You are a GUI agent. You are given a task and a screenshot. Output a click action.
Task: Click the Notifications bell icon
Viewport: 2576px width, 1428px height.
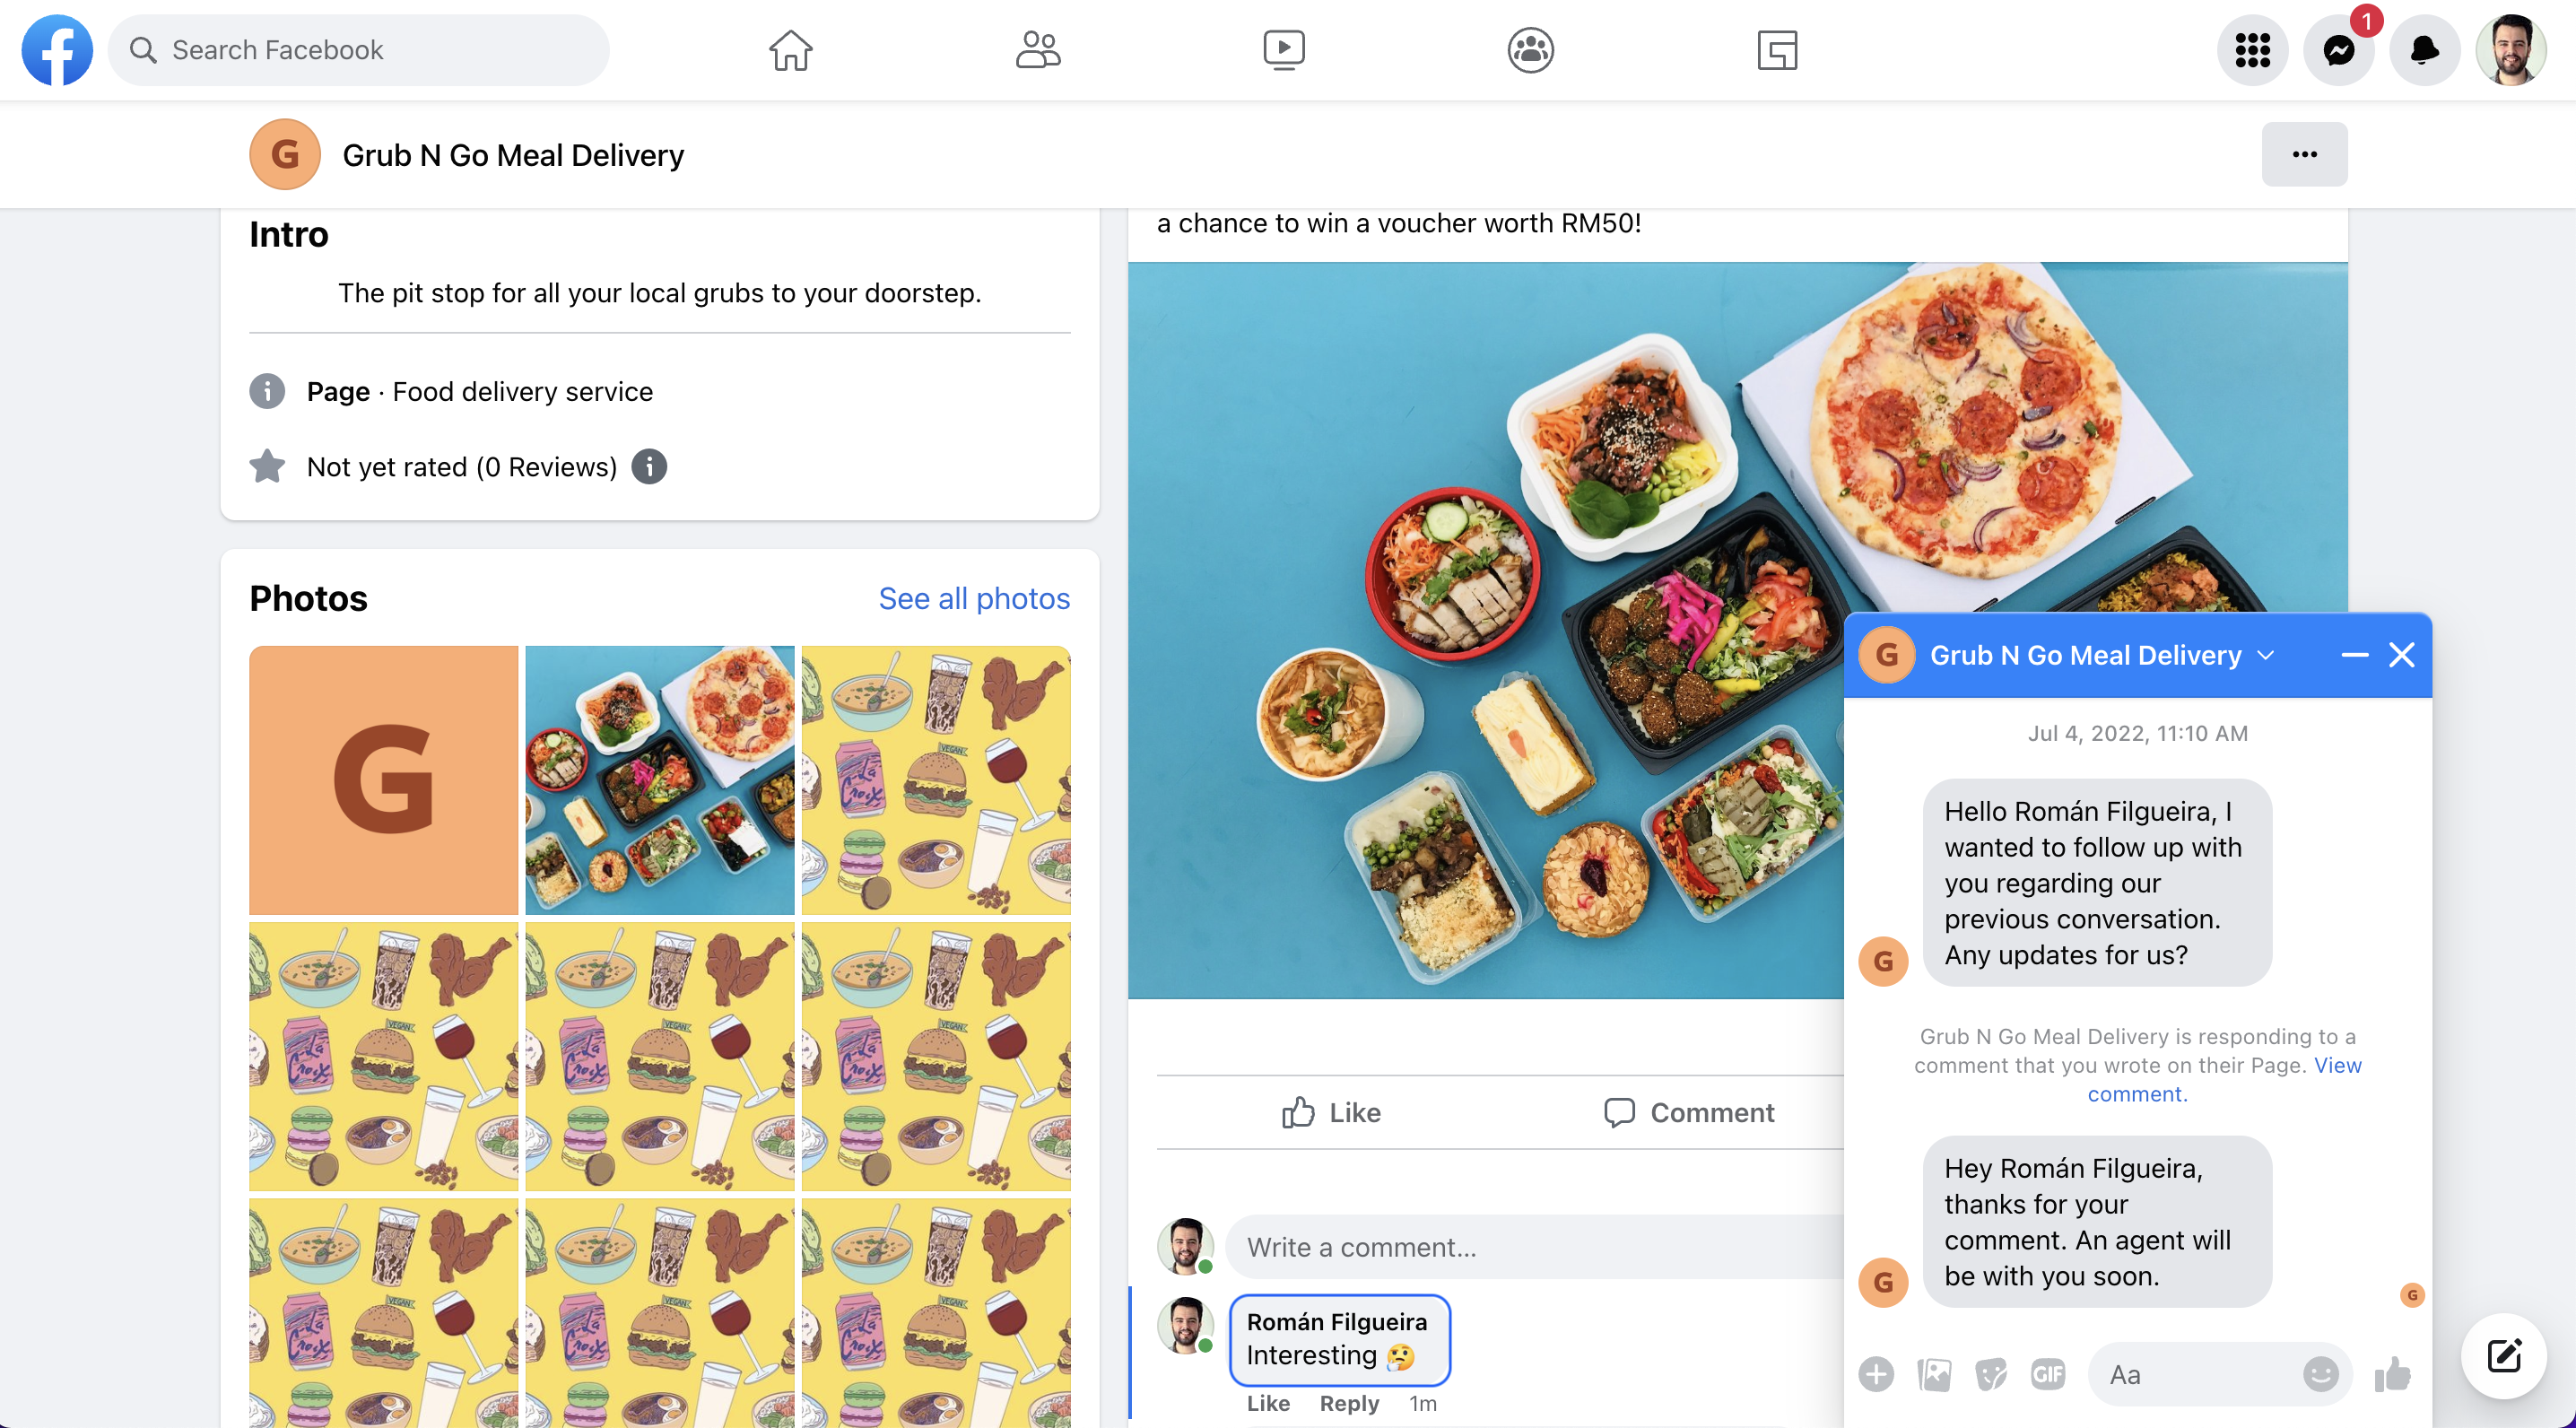click(x=2423, y=49)
